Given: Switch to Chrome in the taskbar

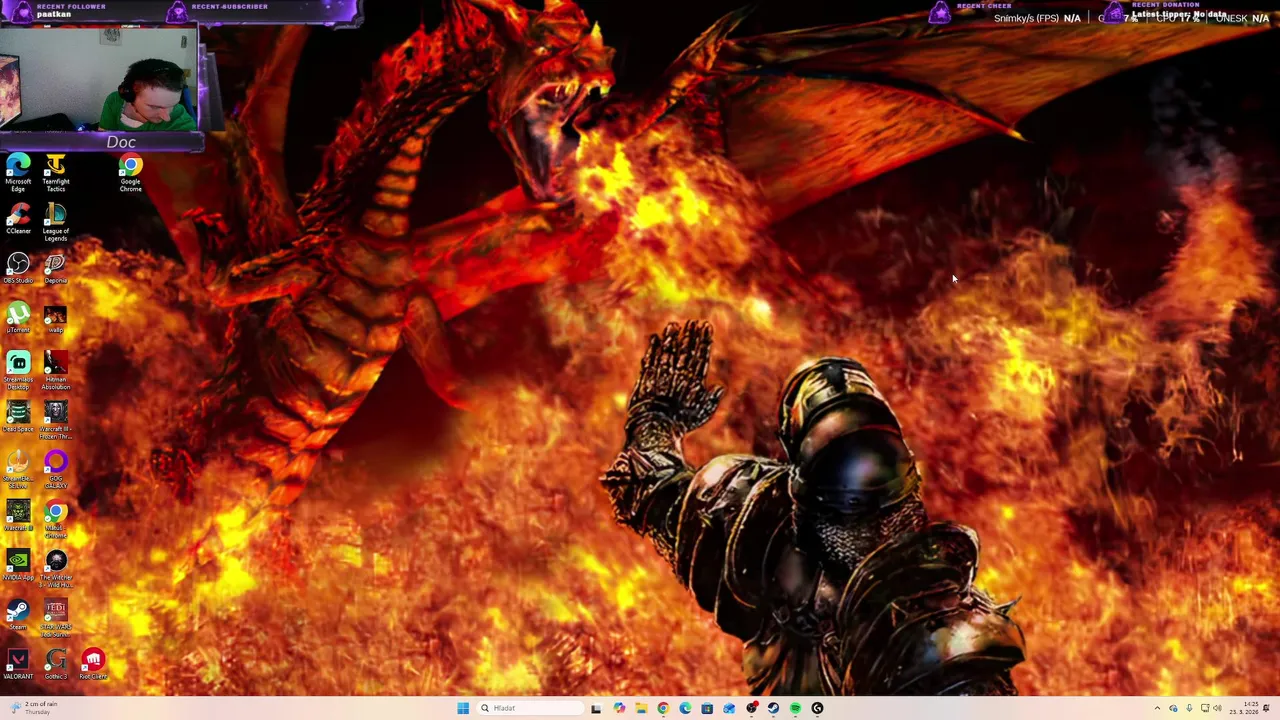Looking at the screenshot, I should [x=663, y=708].
